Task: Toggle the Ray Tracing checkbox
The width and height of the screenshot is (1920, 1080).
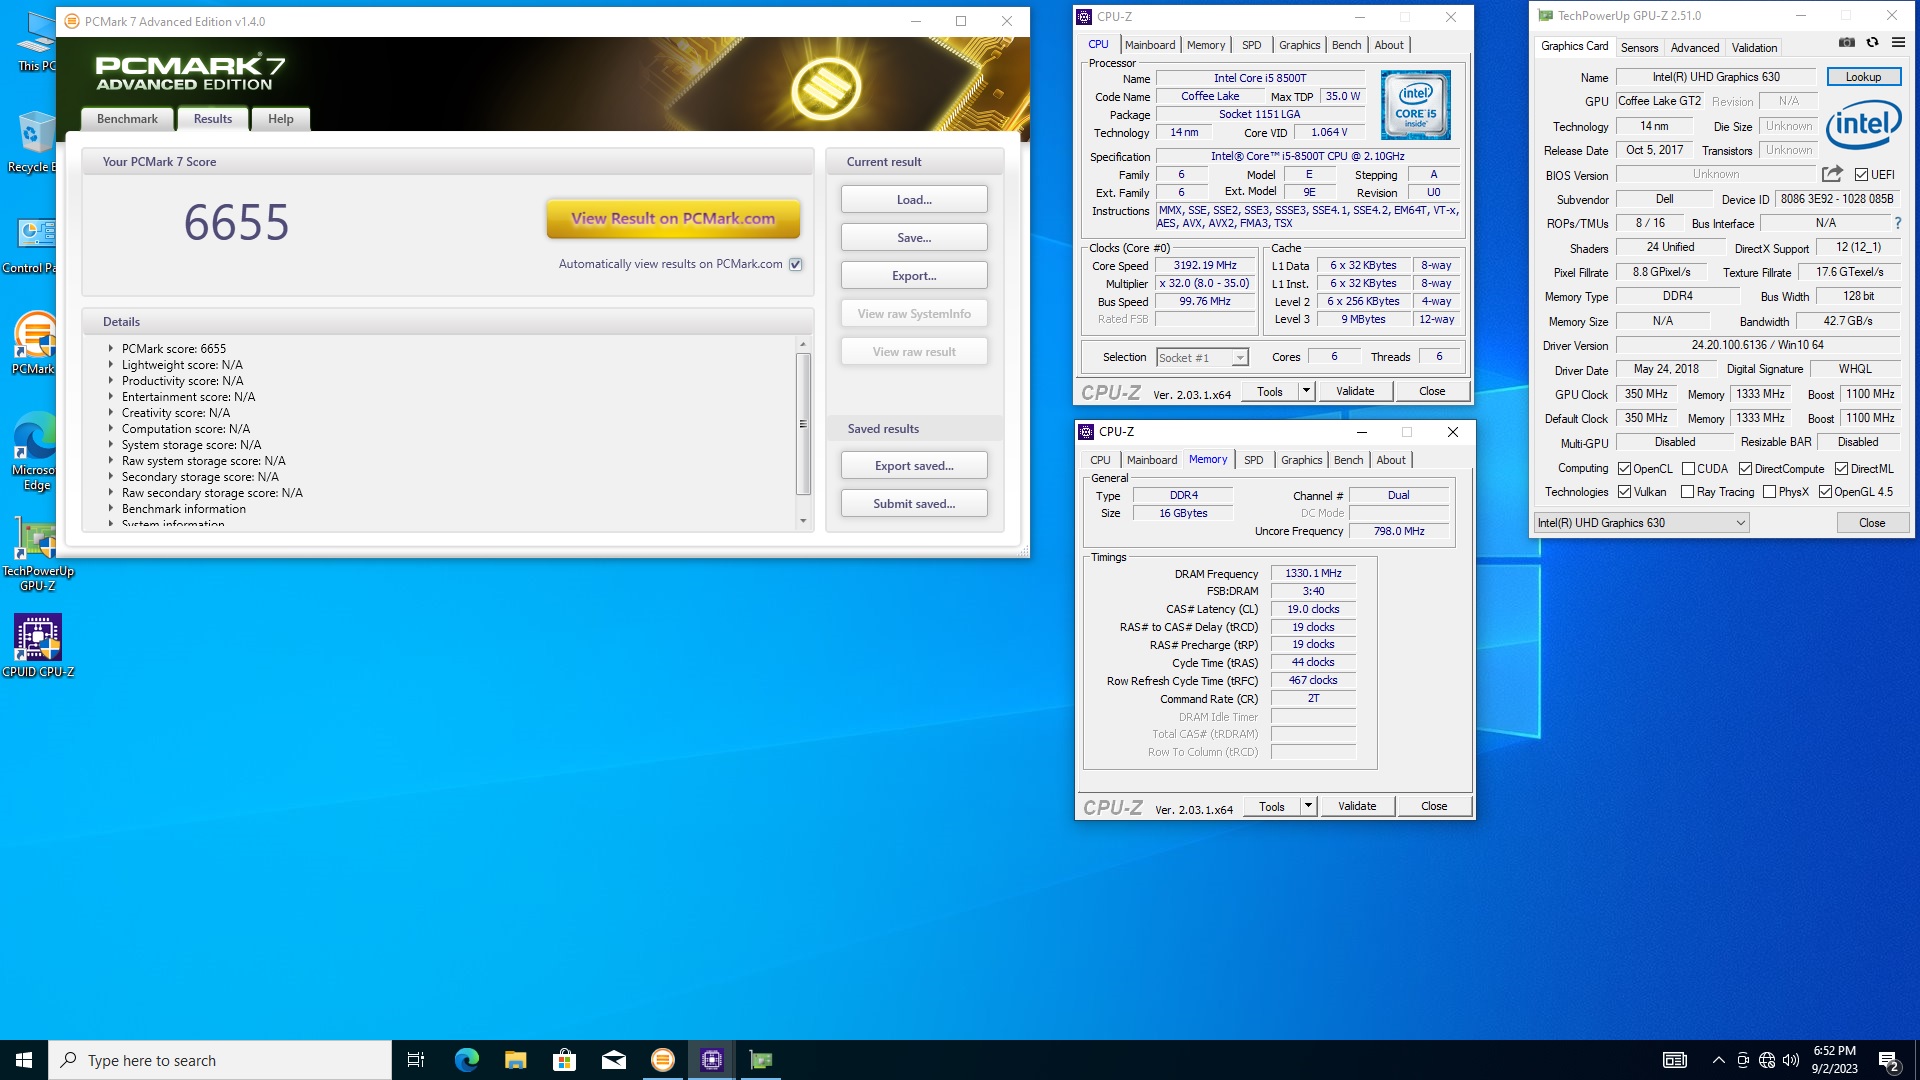Action: coord(1688,492)
